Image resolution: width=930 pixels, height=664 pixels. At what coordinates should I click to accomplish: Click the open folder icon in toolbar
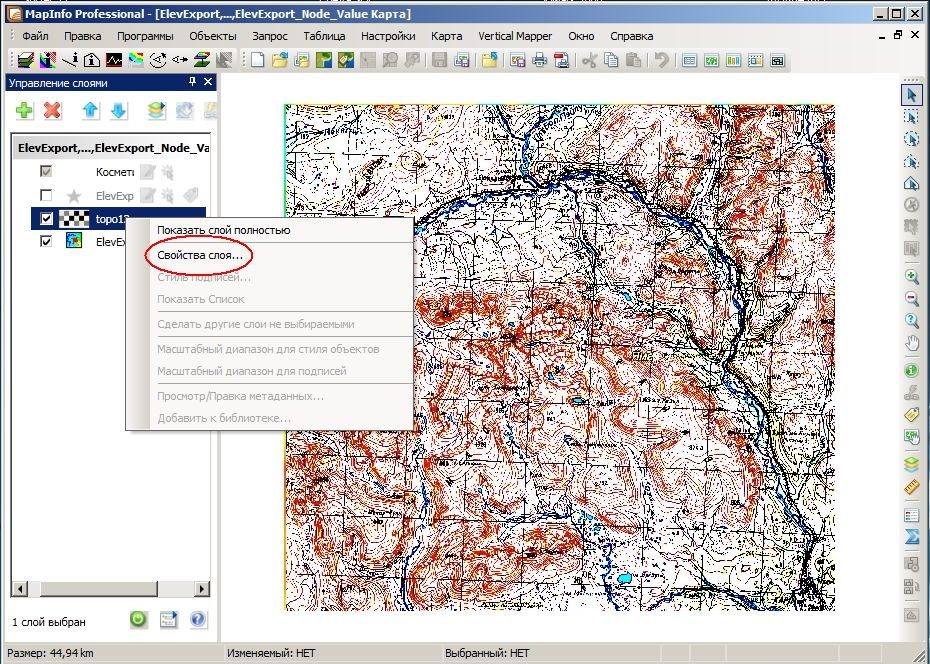(x=279, y=60)
